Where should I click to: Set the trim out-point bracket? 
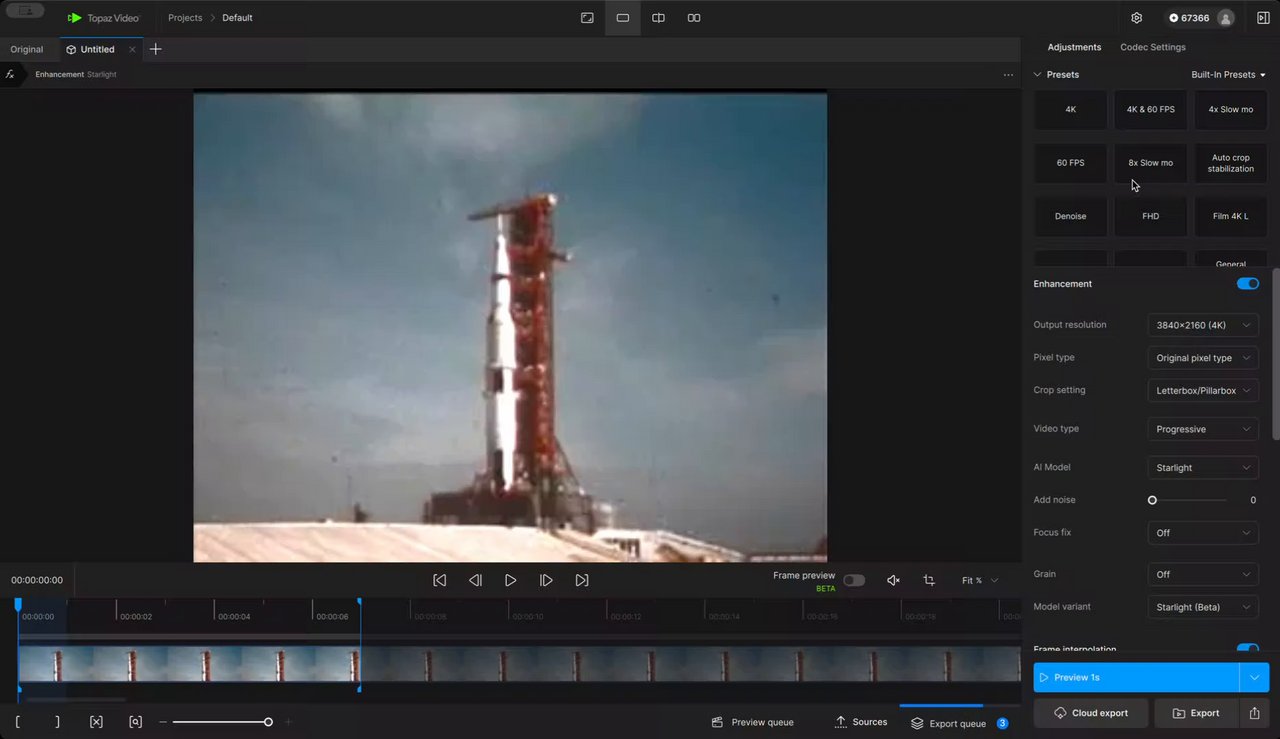pyautogui.click(x=57, y=722)
